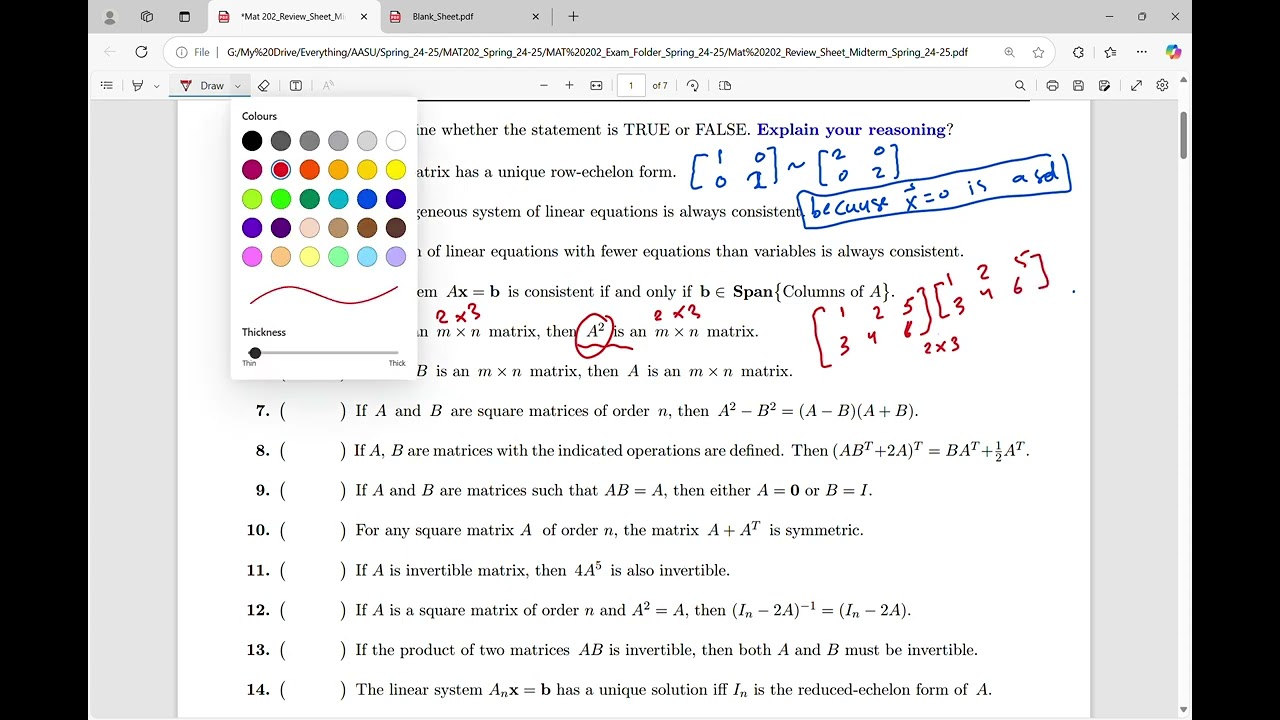
Task: Open Edge Settings and more menu
Action: [1143, 52]
